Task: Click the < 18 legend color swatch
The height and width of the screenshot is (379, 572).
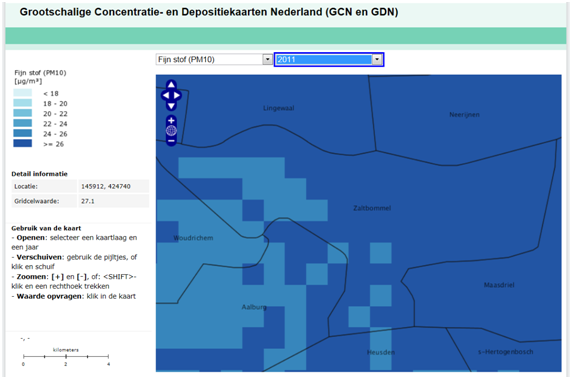Action: pyautogui.click(x=23, y=93)
